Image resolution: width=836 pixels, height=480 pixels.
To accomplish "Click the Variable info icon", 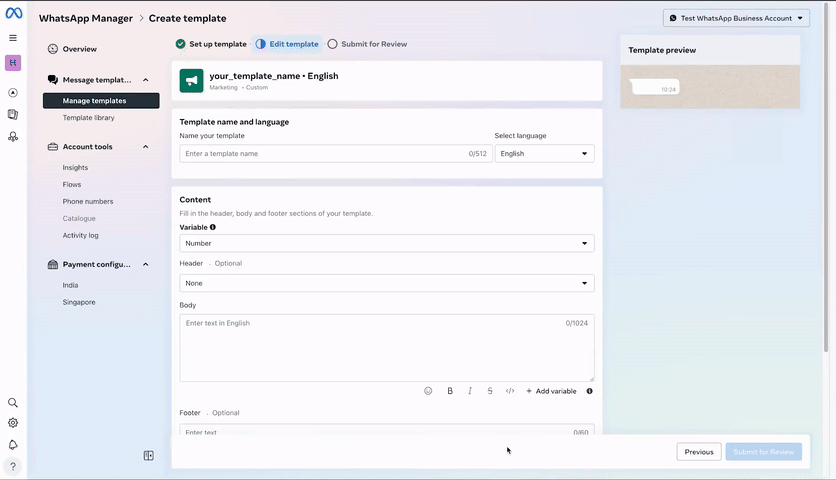I will pos(213,227).
